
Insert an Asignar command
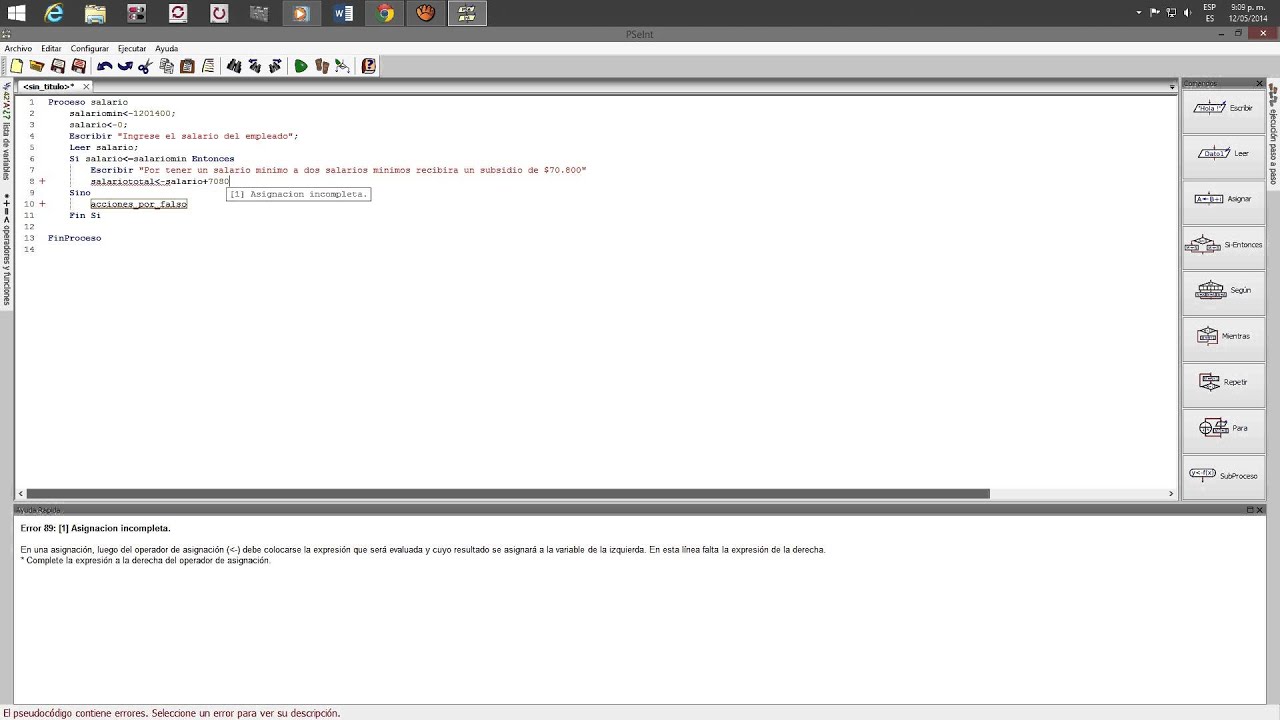coord(1223,199)
